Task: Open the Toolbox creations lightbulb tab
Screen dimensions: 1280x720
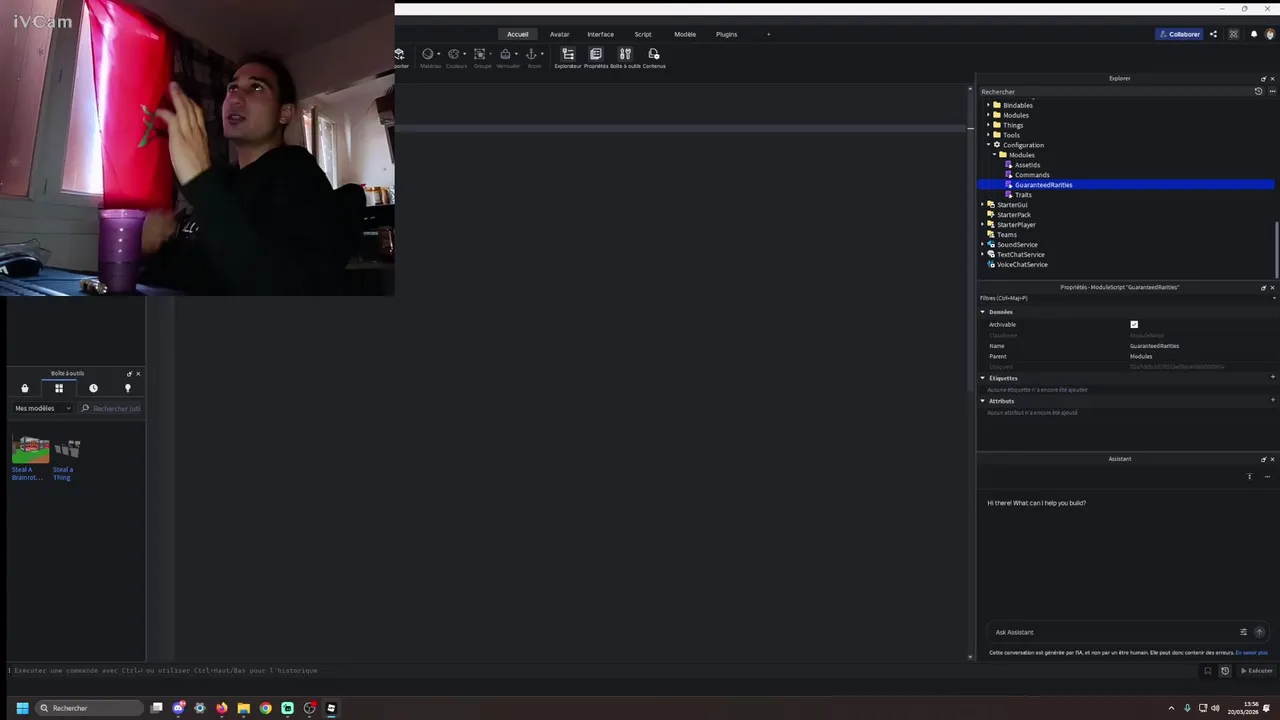Action: (127, 388)
